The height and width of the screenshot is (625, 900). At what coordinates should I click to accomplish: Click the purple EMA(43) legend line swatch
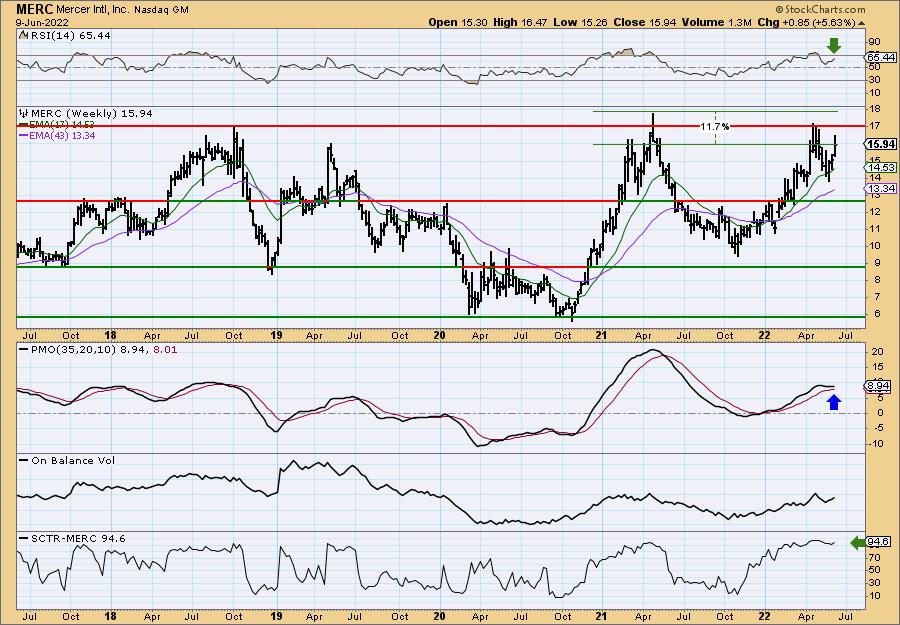coord(23,136)
